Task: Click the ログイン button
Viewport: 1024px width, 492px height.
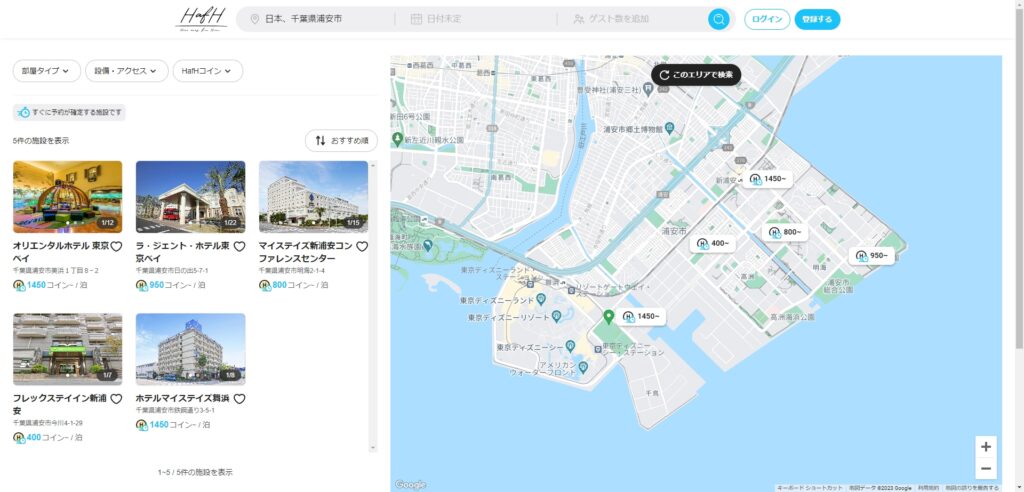Action: click(767, 19)
